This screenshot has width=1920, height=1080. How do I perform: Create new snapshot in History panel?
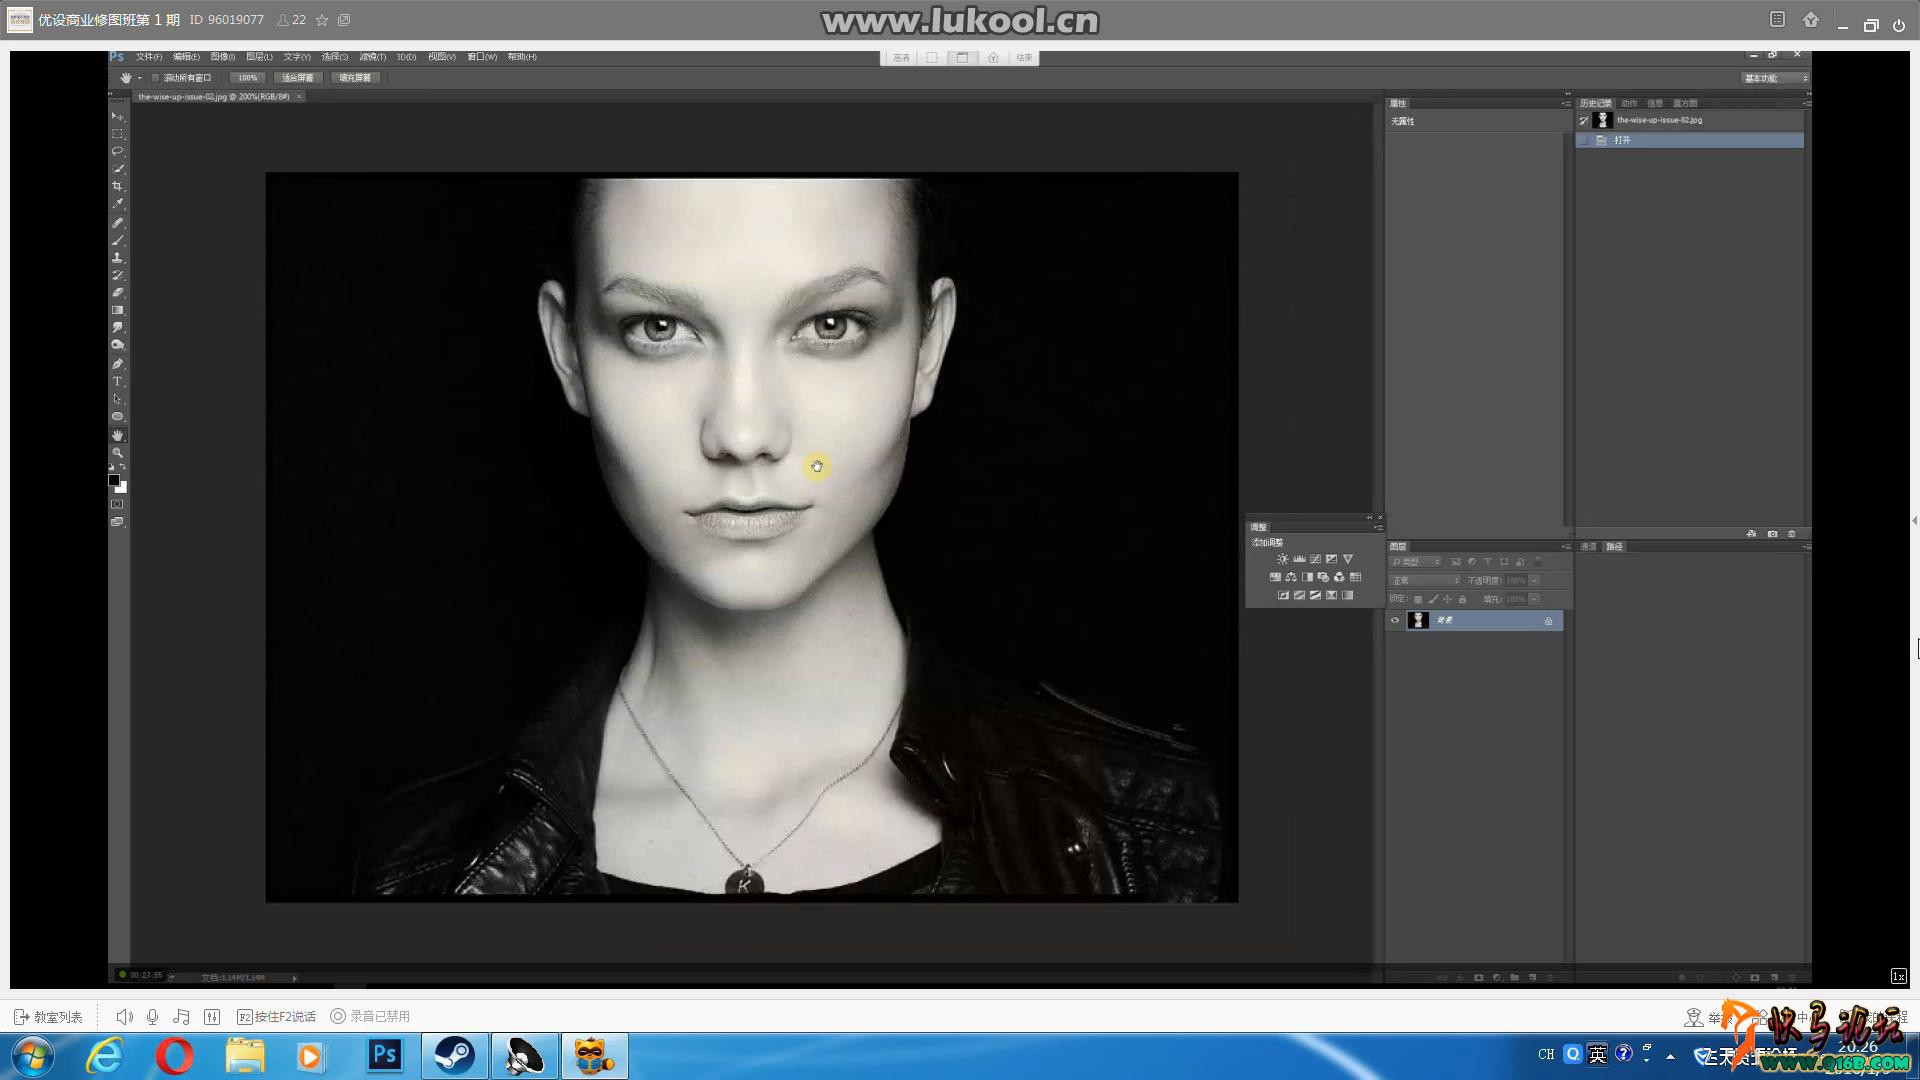click(x=1772, y=534)
